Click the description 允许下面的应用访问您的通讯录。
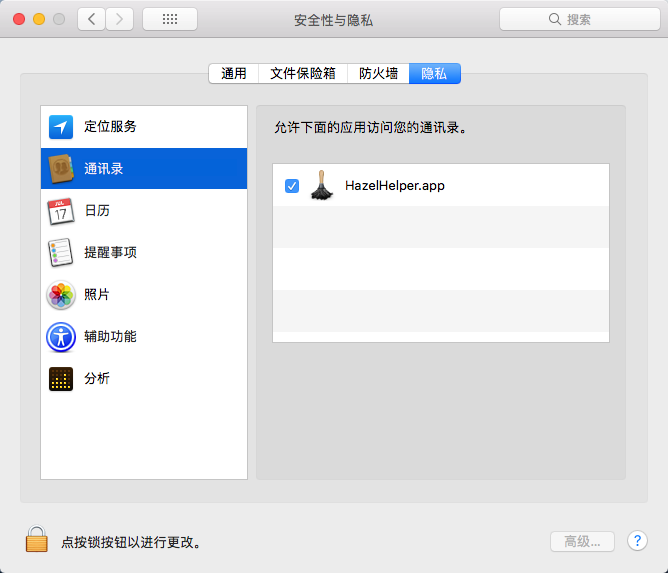 click(x=371, y=127)
